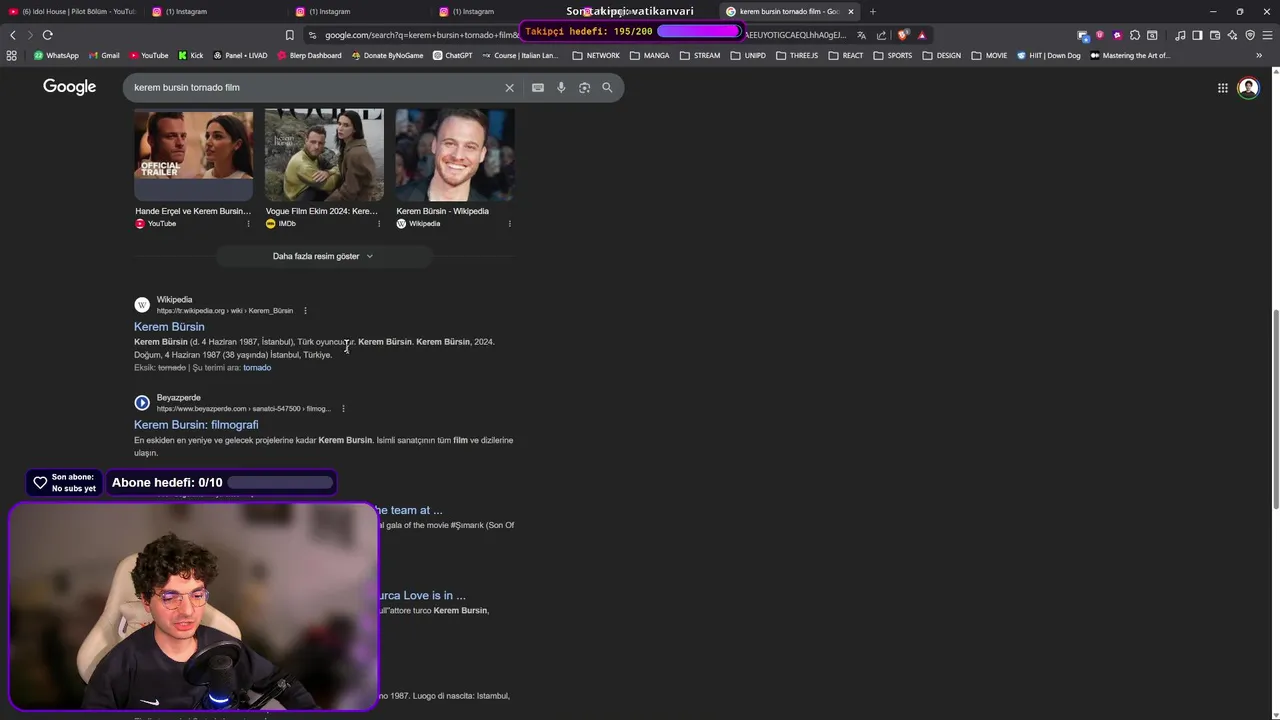The image size is (1280, 720).
Task: Click the browser forward arrow
Action: click(30, 35)
